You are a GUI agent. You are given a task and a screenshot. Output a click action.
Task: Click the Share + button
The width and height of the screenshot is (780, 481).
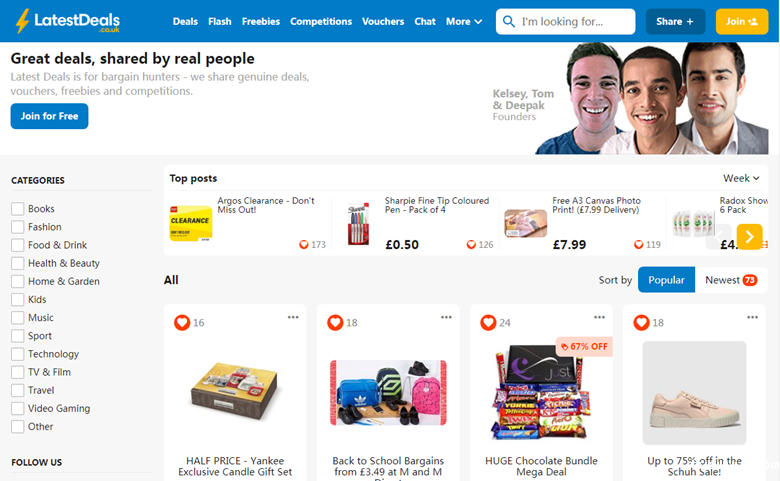tap(675, 21)
